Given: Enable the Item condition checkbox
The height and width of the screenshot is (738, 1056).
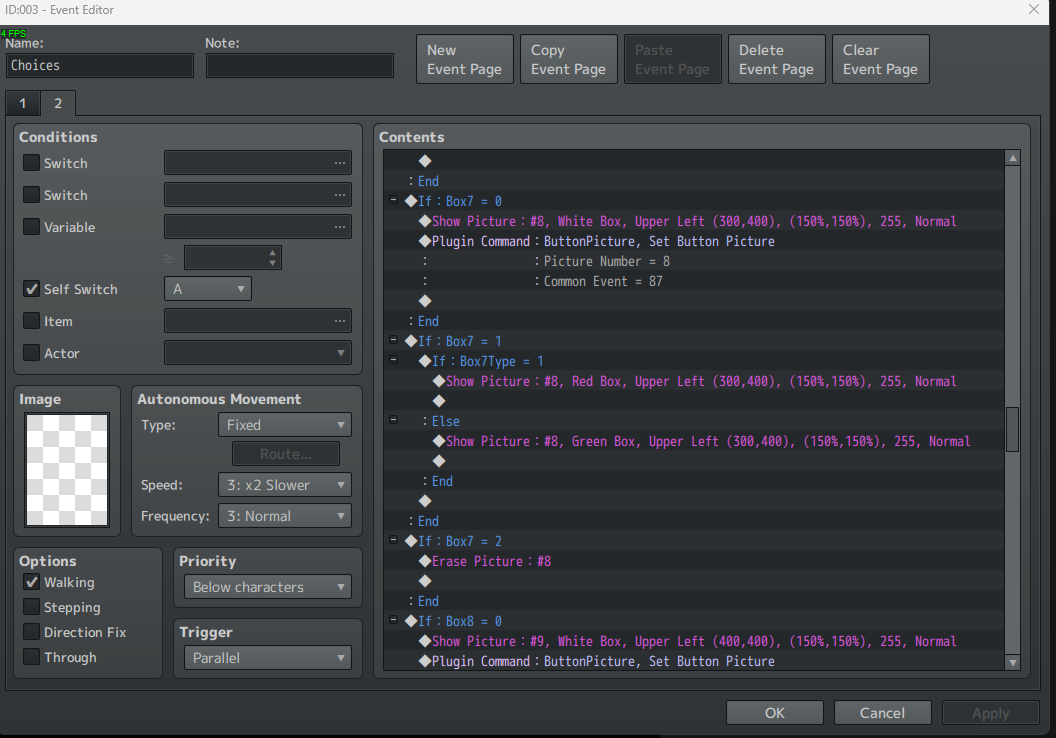Looking at the screenshot, I should coord(31,321).
